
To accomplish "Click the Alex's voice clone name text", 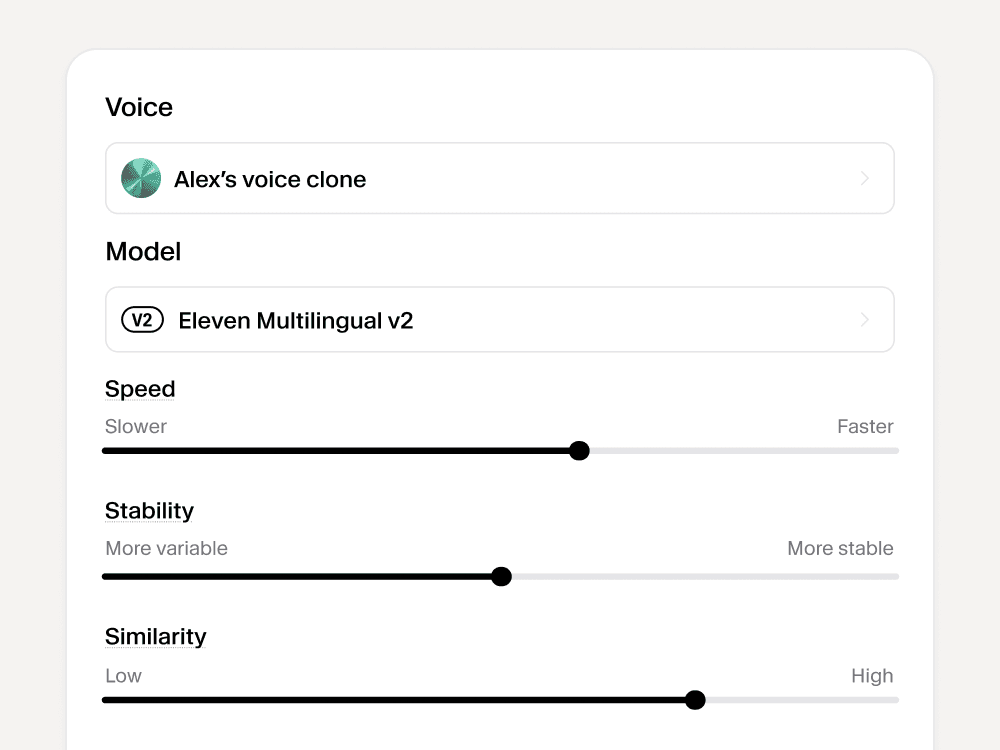I will coord(270,179).
